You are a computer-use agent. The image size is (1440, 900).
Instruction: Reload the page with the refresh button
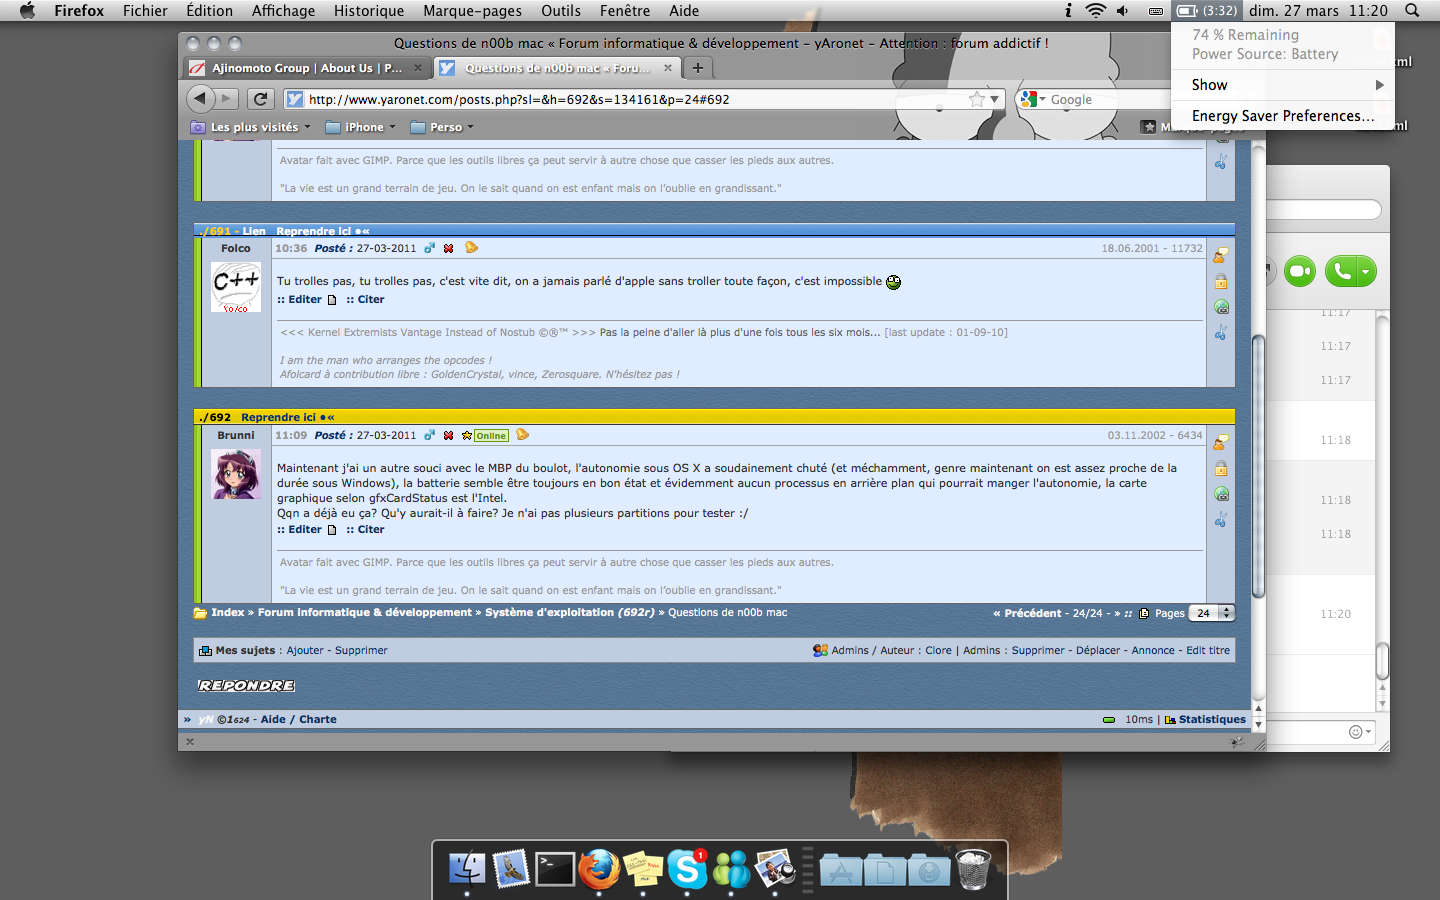pos(261,99)
